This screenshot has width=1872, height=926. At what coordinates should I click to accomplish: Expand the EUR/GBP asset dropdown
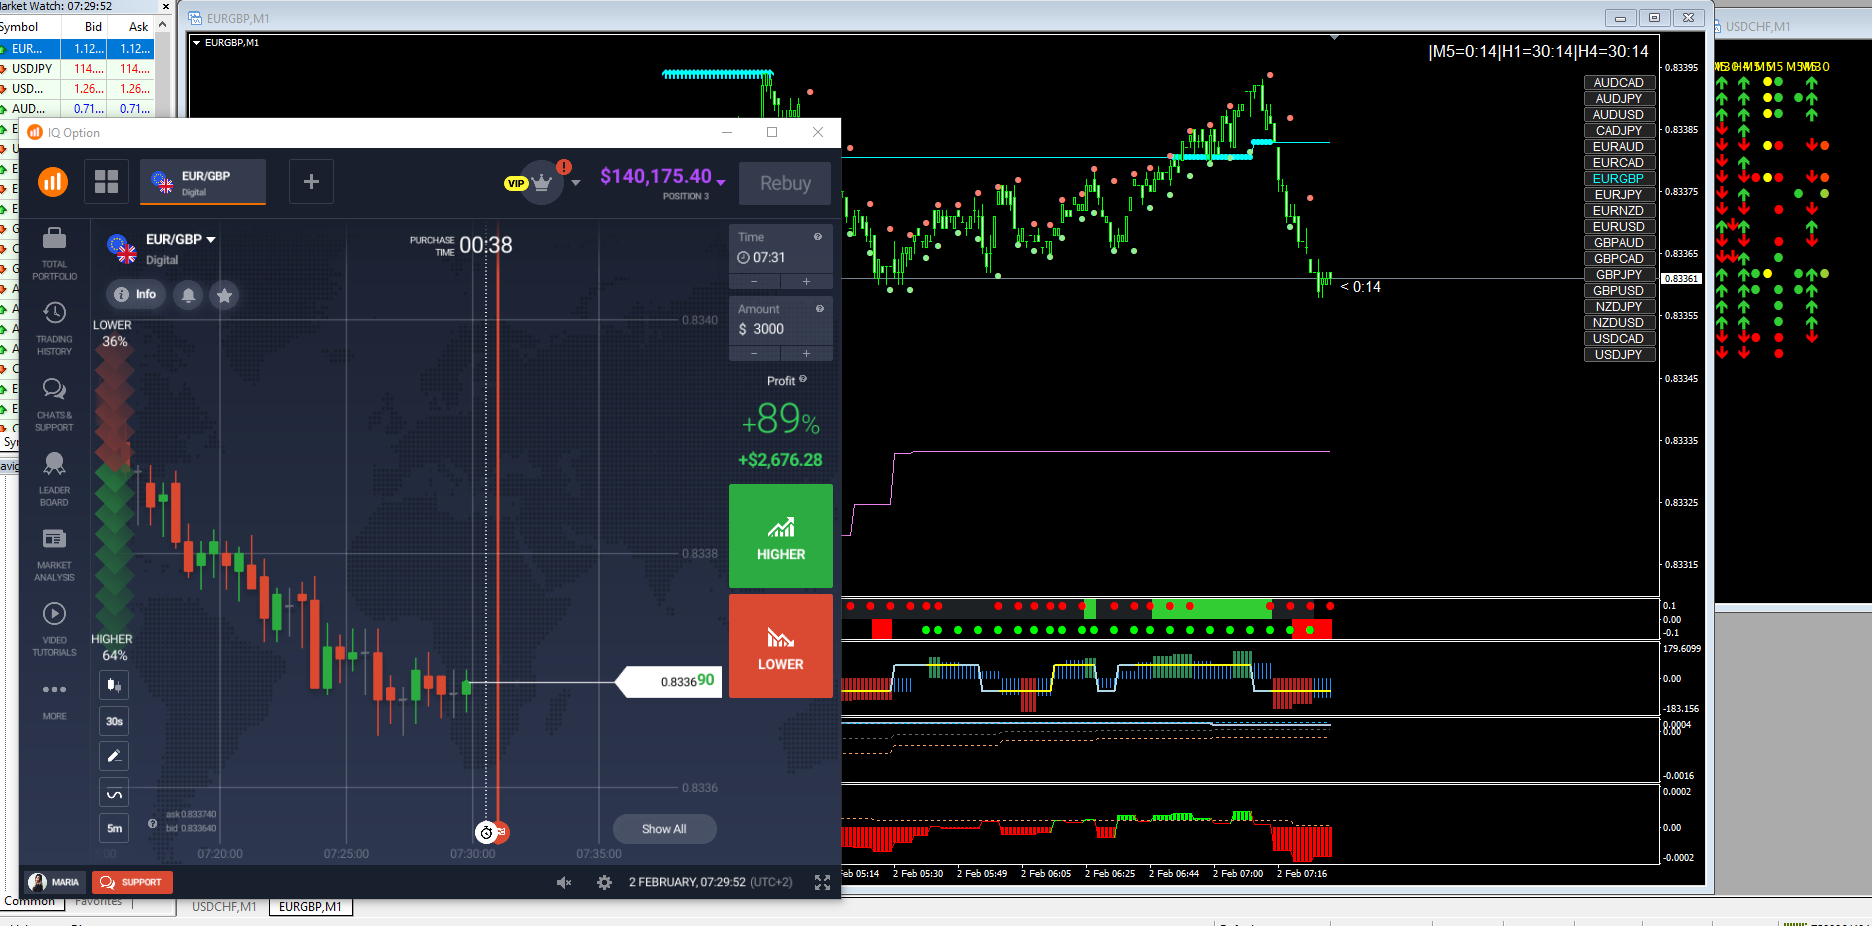(211, 240)
